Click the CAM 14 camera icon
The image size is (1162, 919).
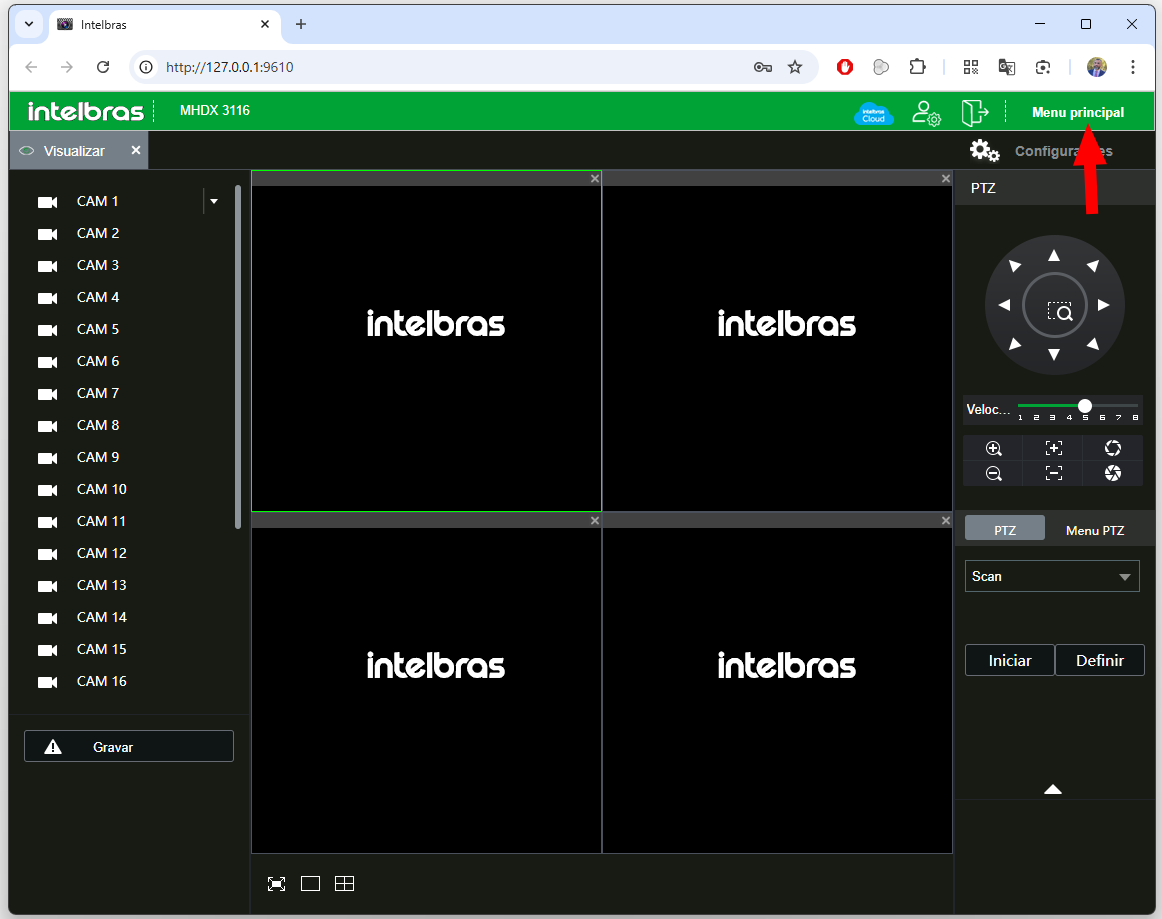[47, 618]
